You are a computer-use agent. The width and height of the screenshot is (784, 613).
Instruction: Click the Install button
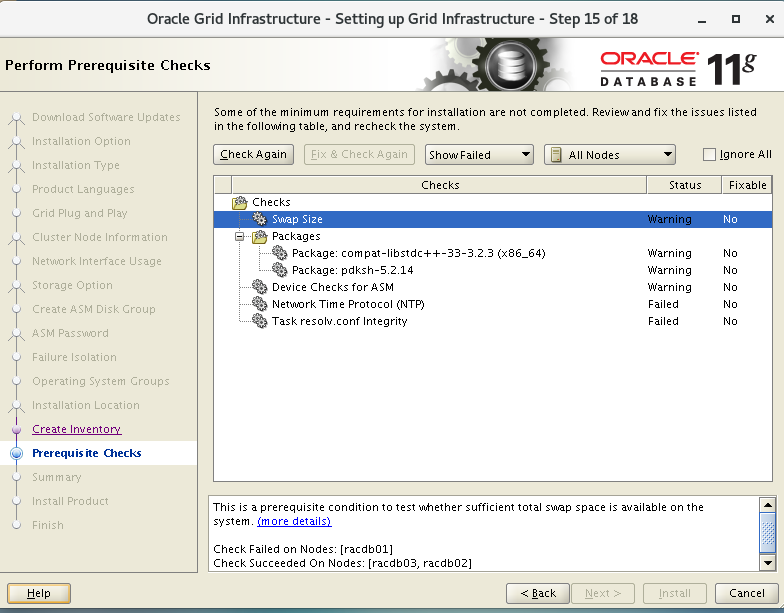click(674, 593)
